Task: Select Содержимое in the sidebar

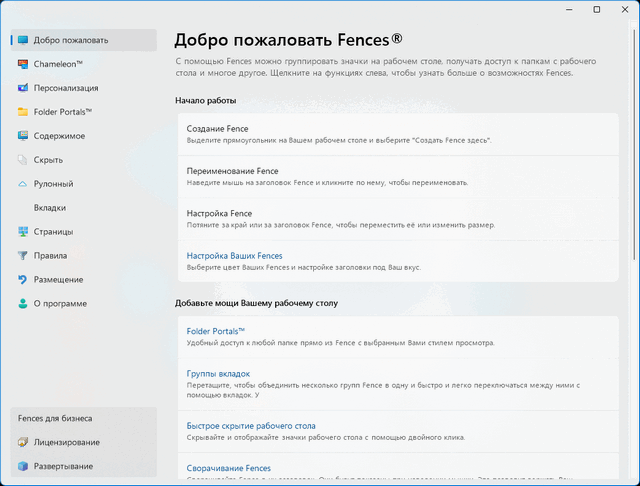Action: tap(84, 136)
